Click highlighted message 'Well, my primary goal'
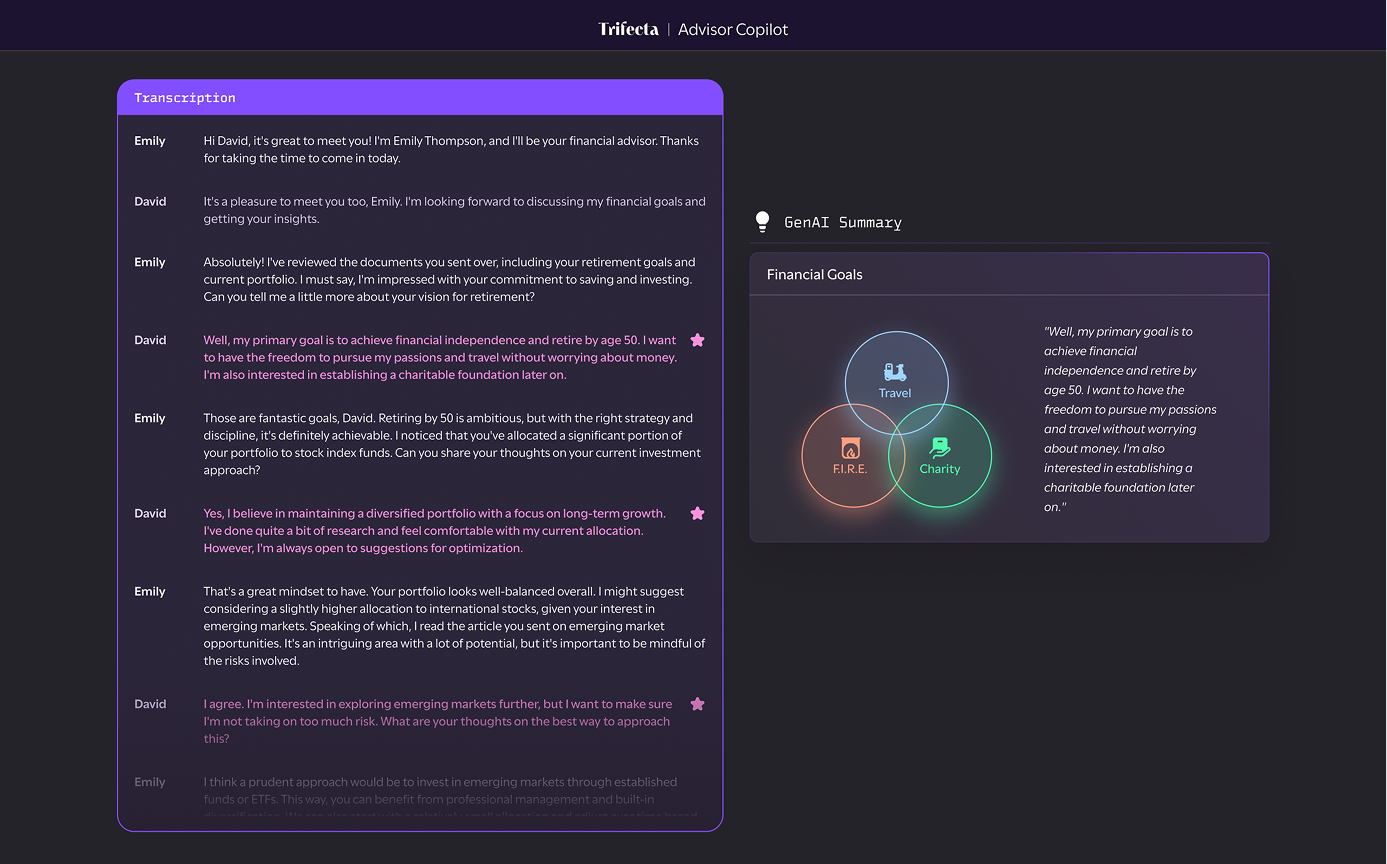Screen dimensions: 1387x864 coord(440,358)
